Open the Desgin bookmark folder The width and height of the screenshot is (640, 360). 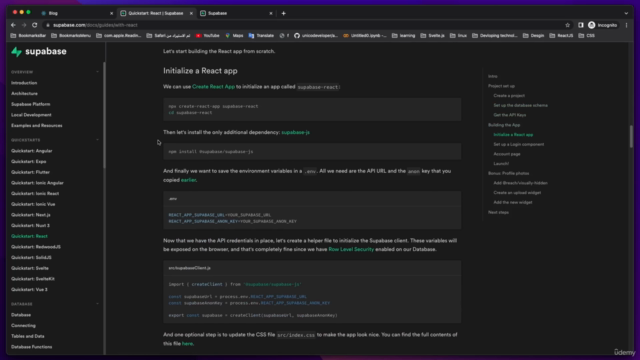click(x=534, y=36)
